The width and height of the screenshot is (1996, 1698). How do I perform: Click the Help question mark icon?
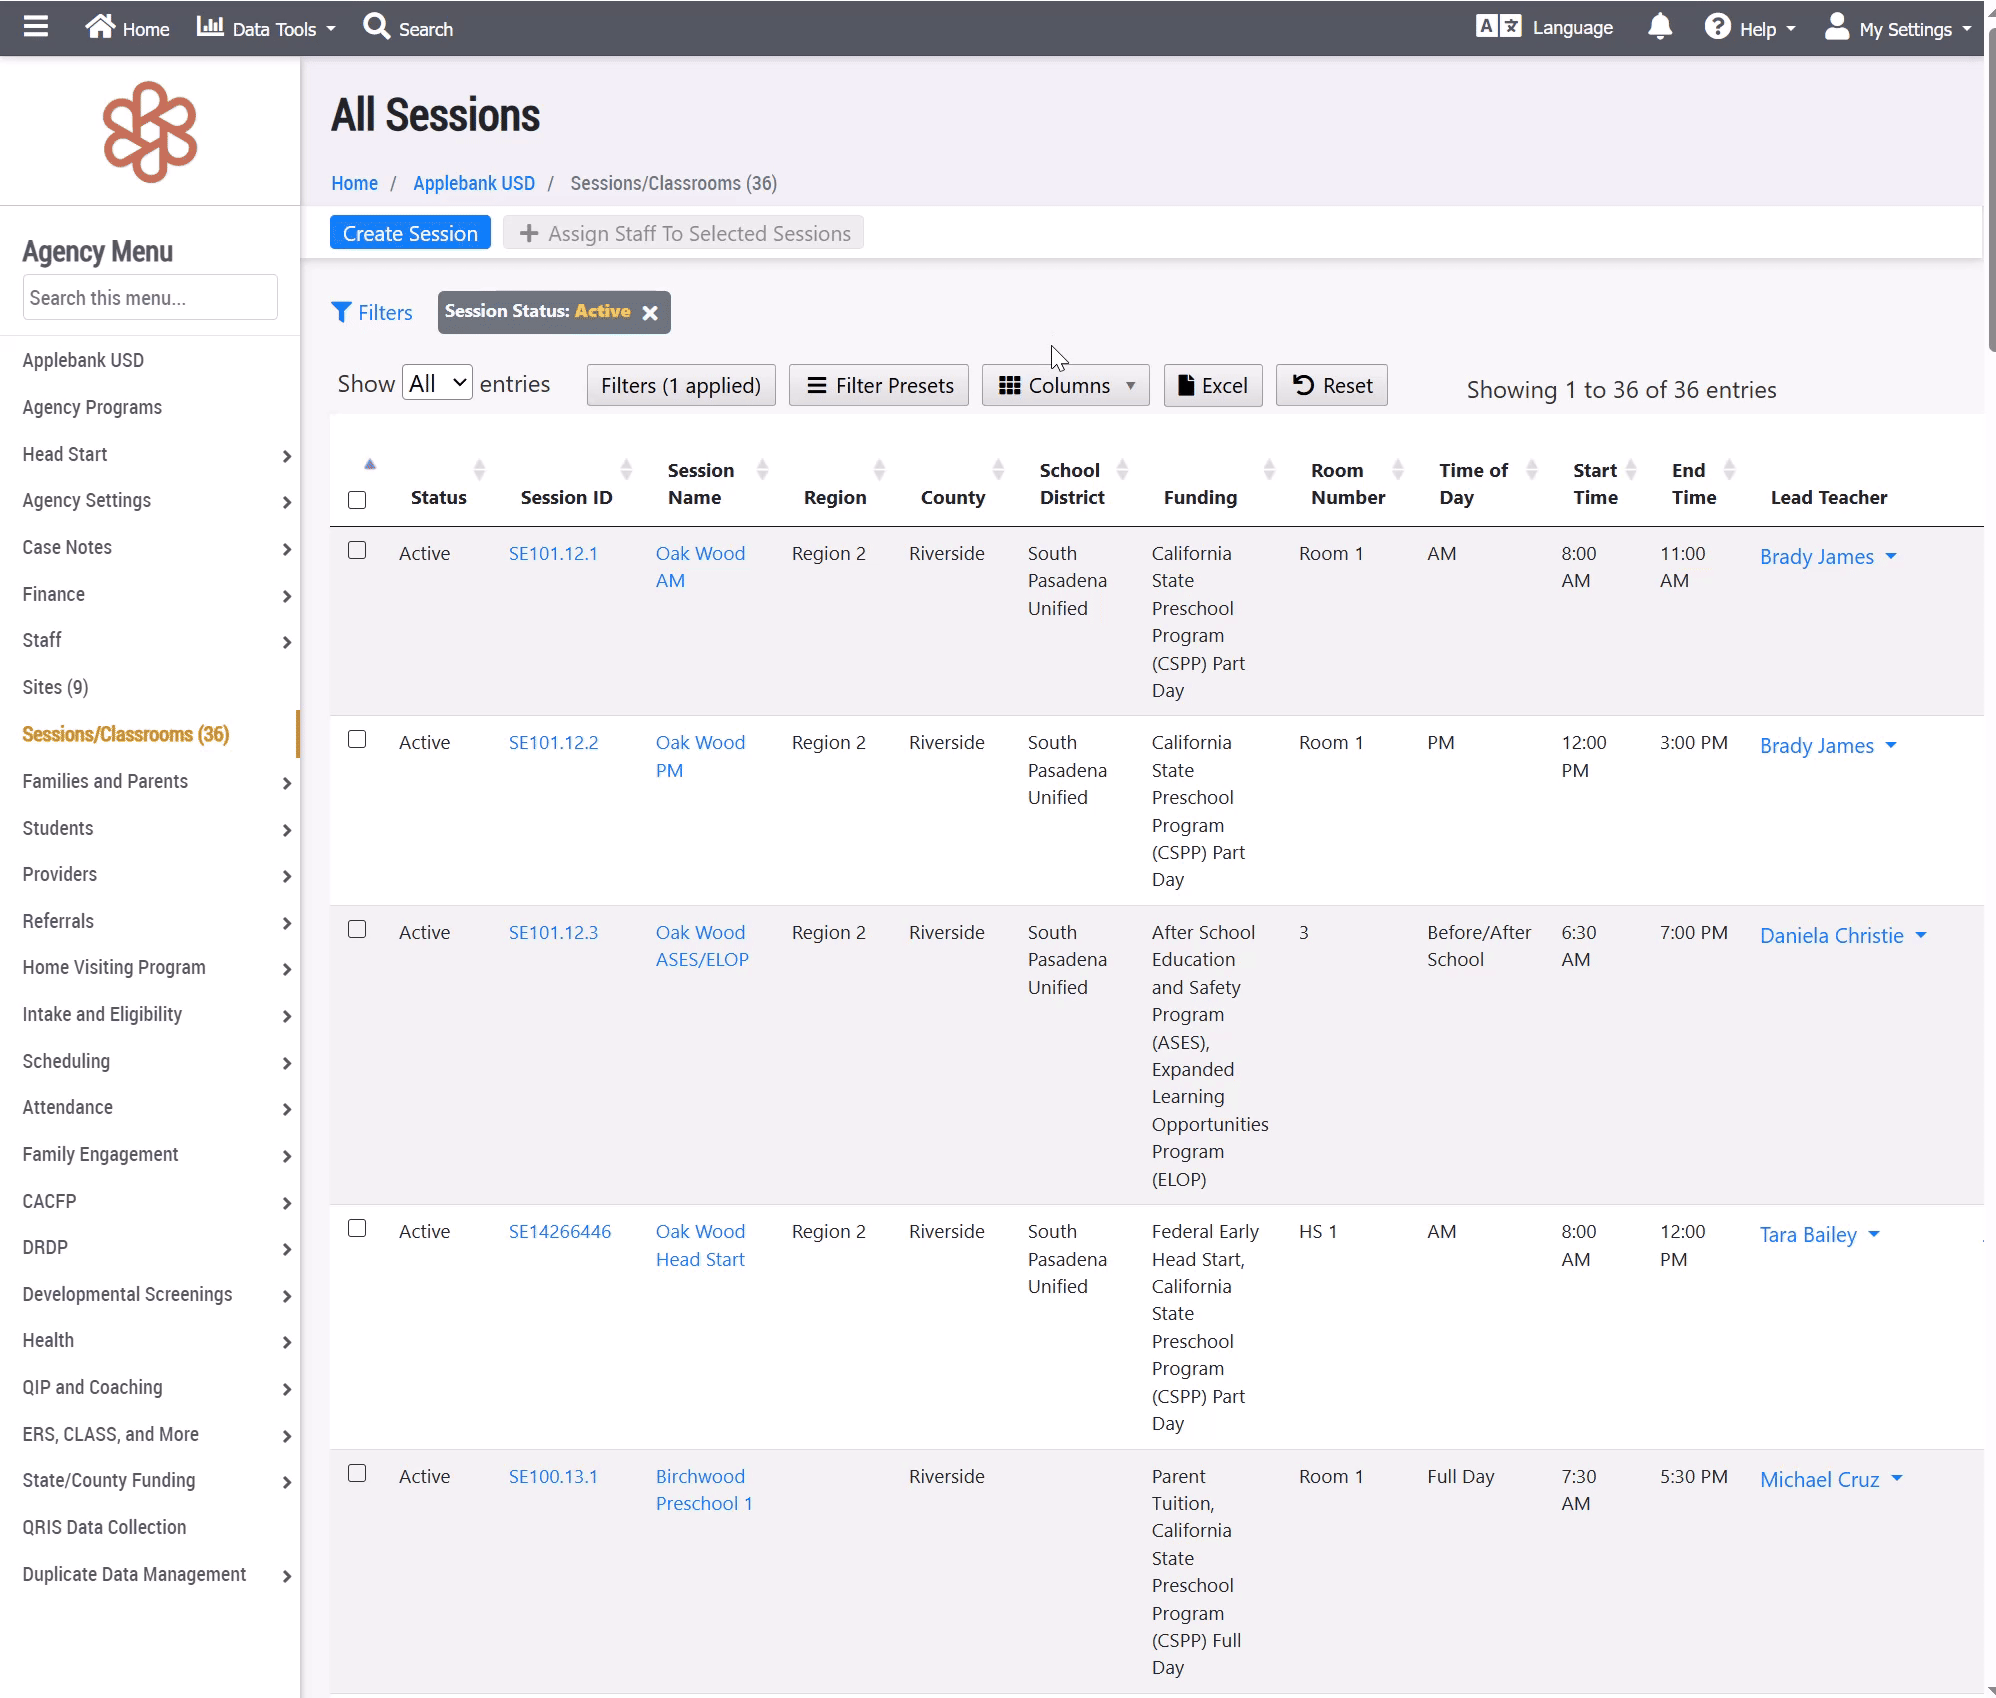click(x=1717, y=27)
